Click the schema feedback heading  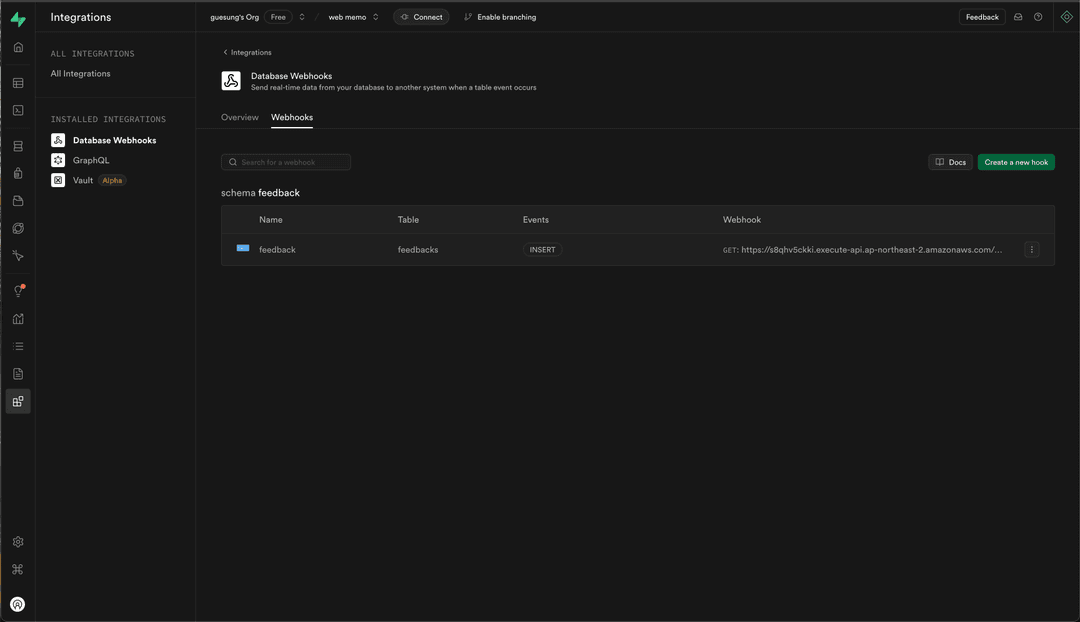click(x=260, y=193)
